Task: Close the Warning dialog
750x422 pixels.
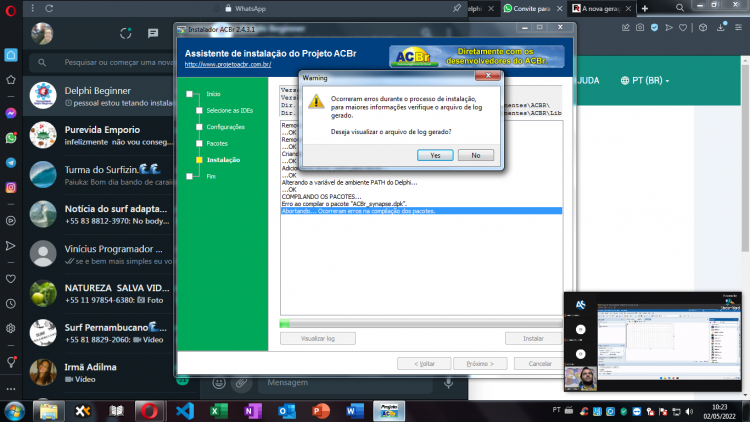Action: 488,76
